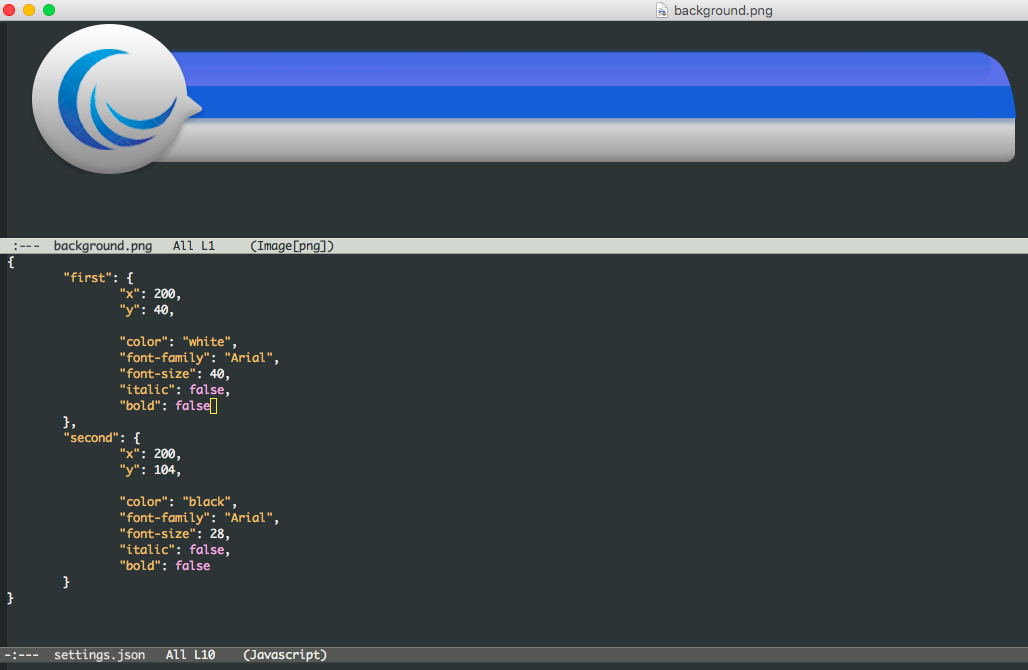The width and height of the screenshot is (1028, 670).
Task: Click "color" key in the "second" block
Action: click(144, 502)
